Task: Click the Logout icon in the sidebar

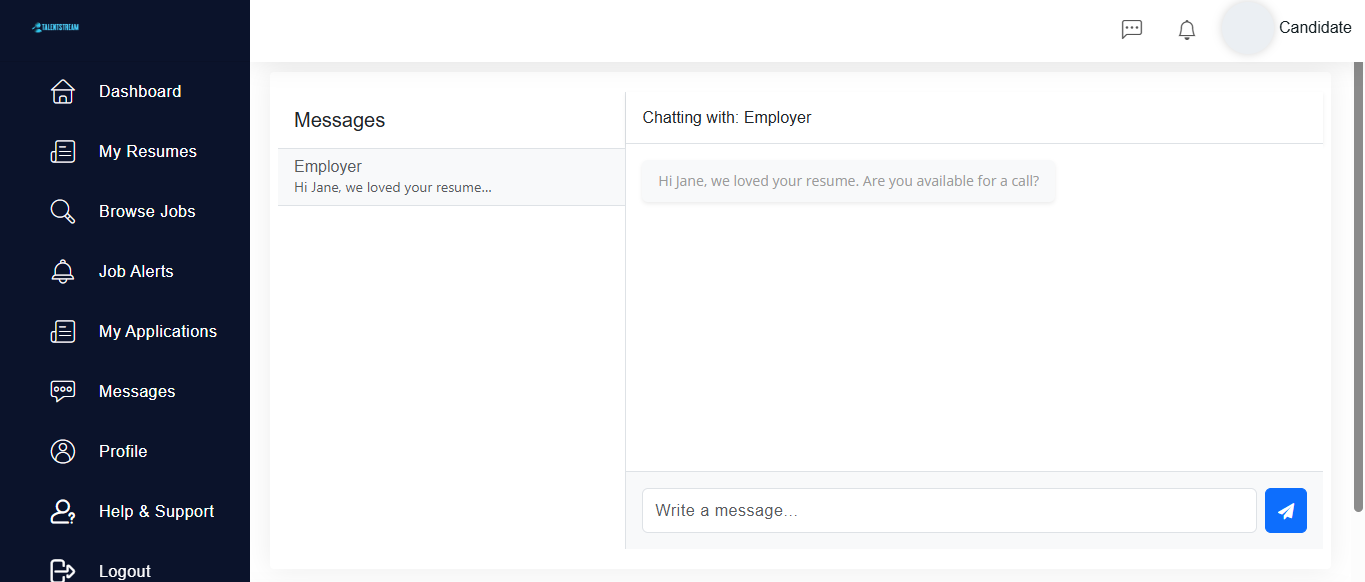Action: [x=63, y=570]
